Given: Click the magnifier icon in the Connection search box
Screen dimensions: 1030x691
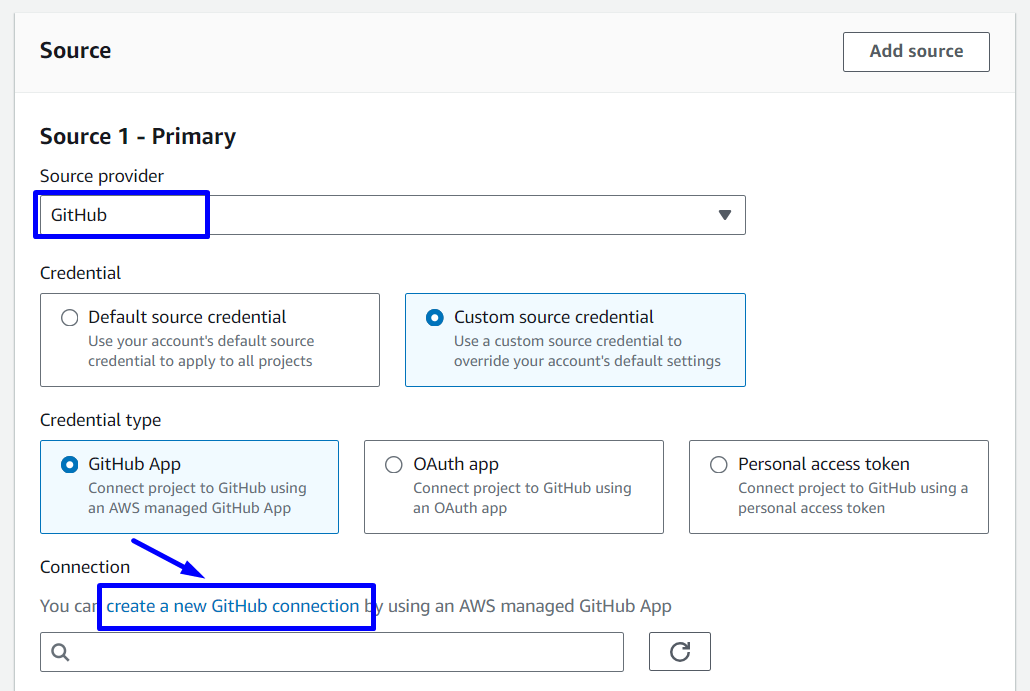Looking at the screenshot, I should point(60,652).
